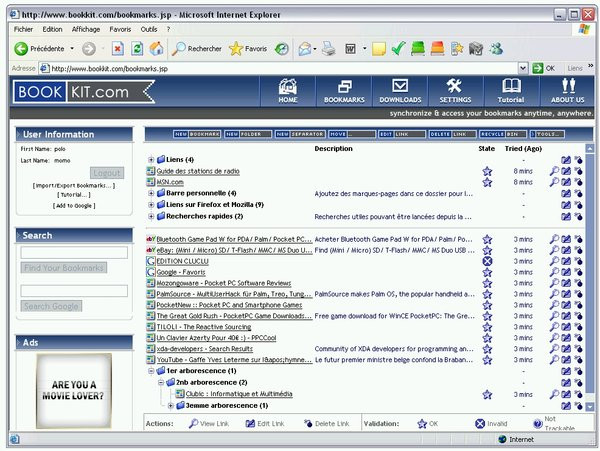Click the Mail envelope toolbar icon
Screen dimensions: 600x451
(x=305, y=49)
